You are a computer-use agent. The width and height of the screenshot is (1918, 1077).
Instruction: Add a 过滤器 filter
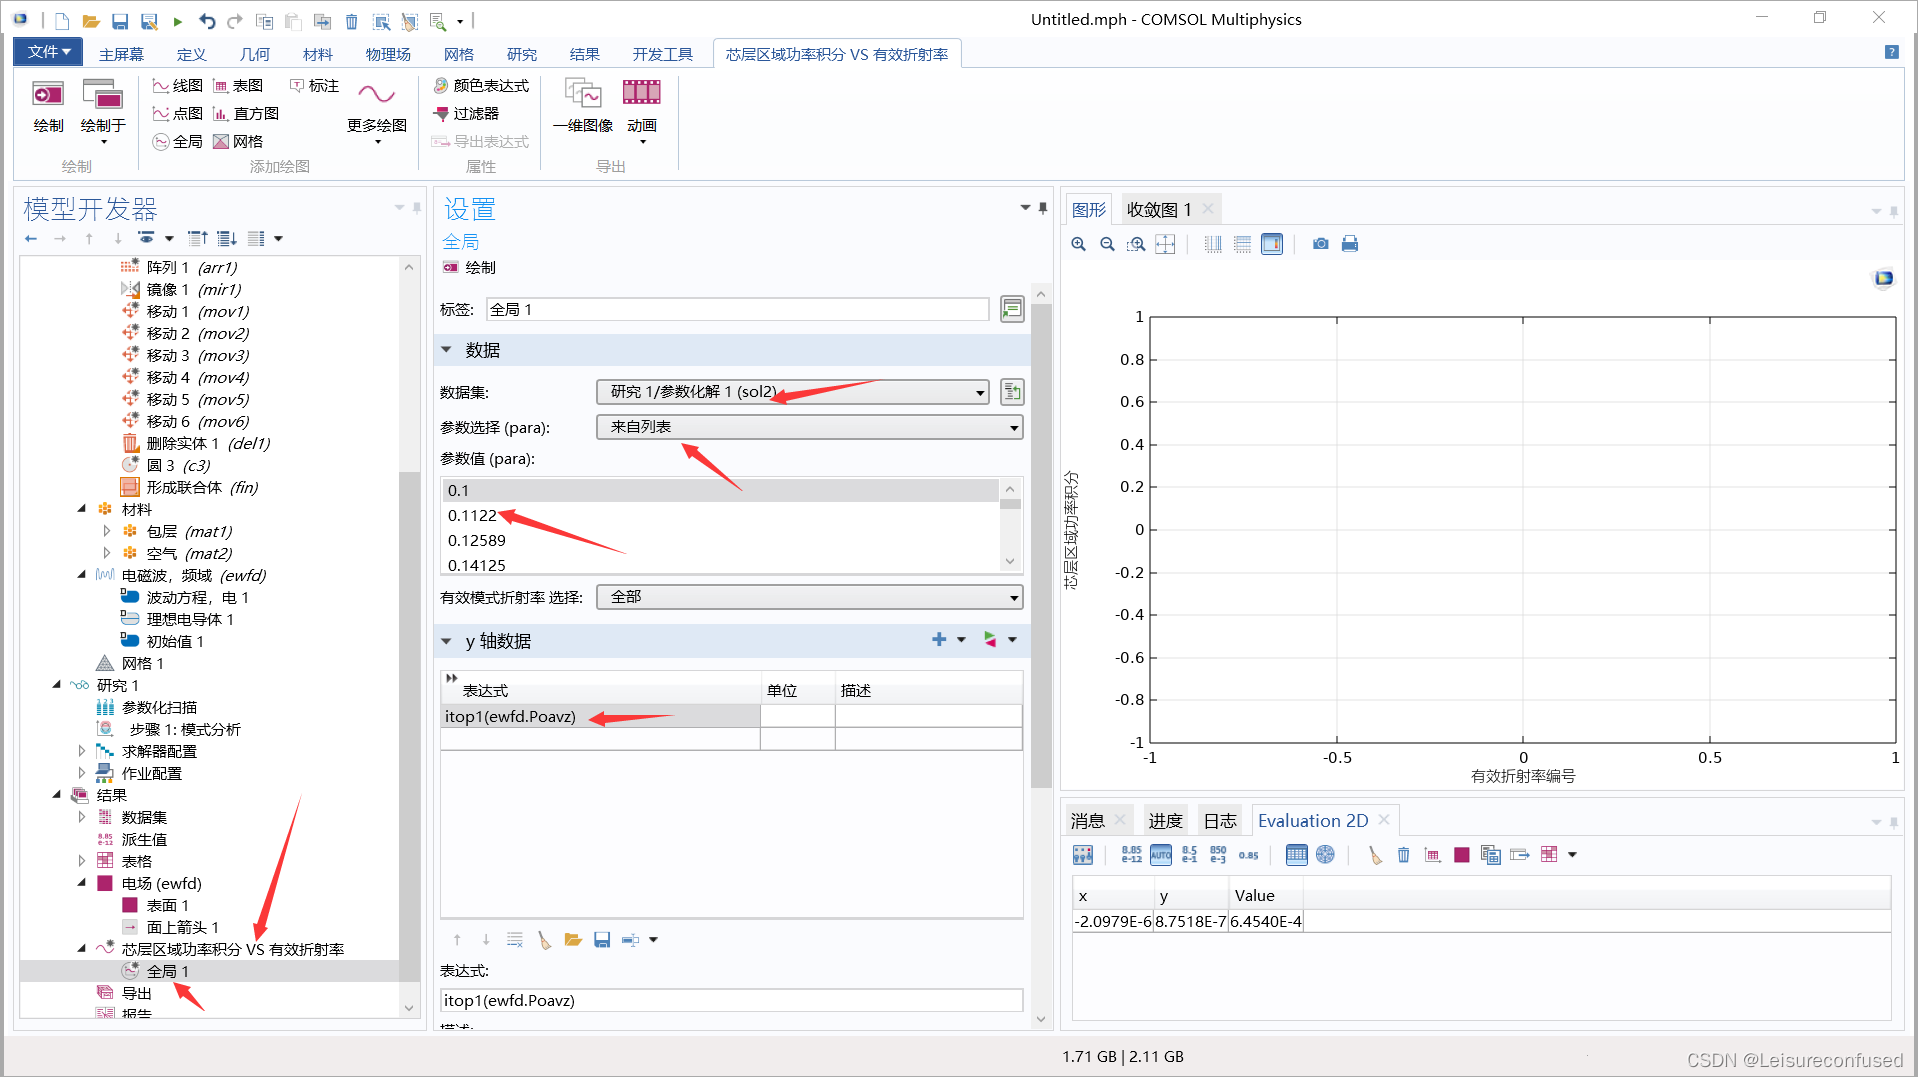point(466,114)
